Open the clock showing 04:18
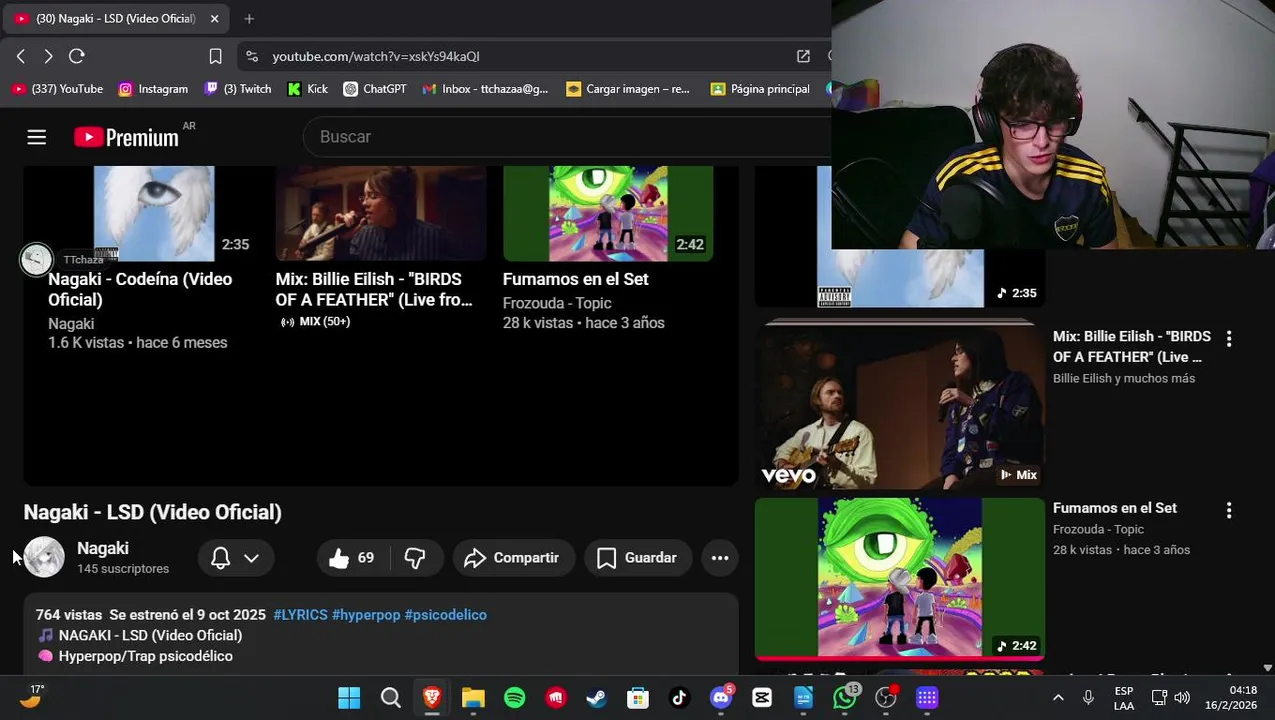 point(1231,698)
